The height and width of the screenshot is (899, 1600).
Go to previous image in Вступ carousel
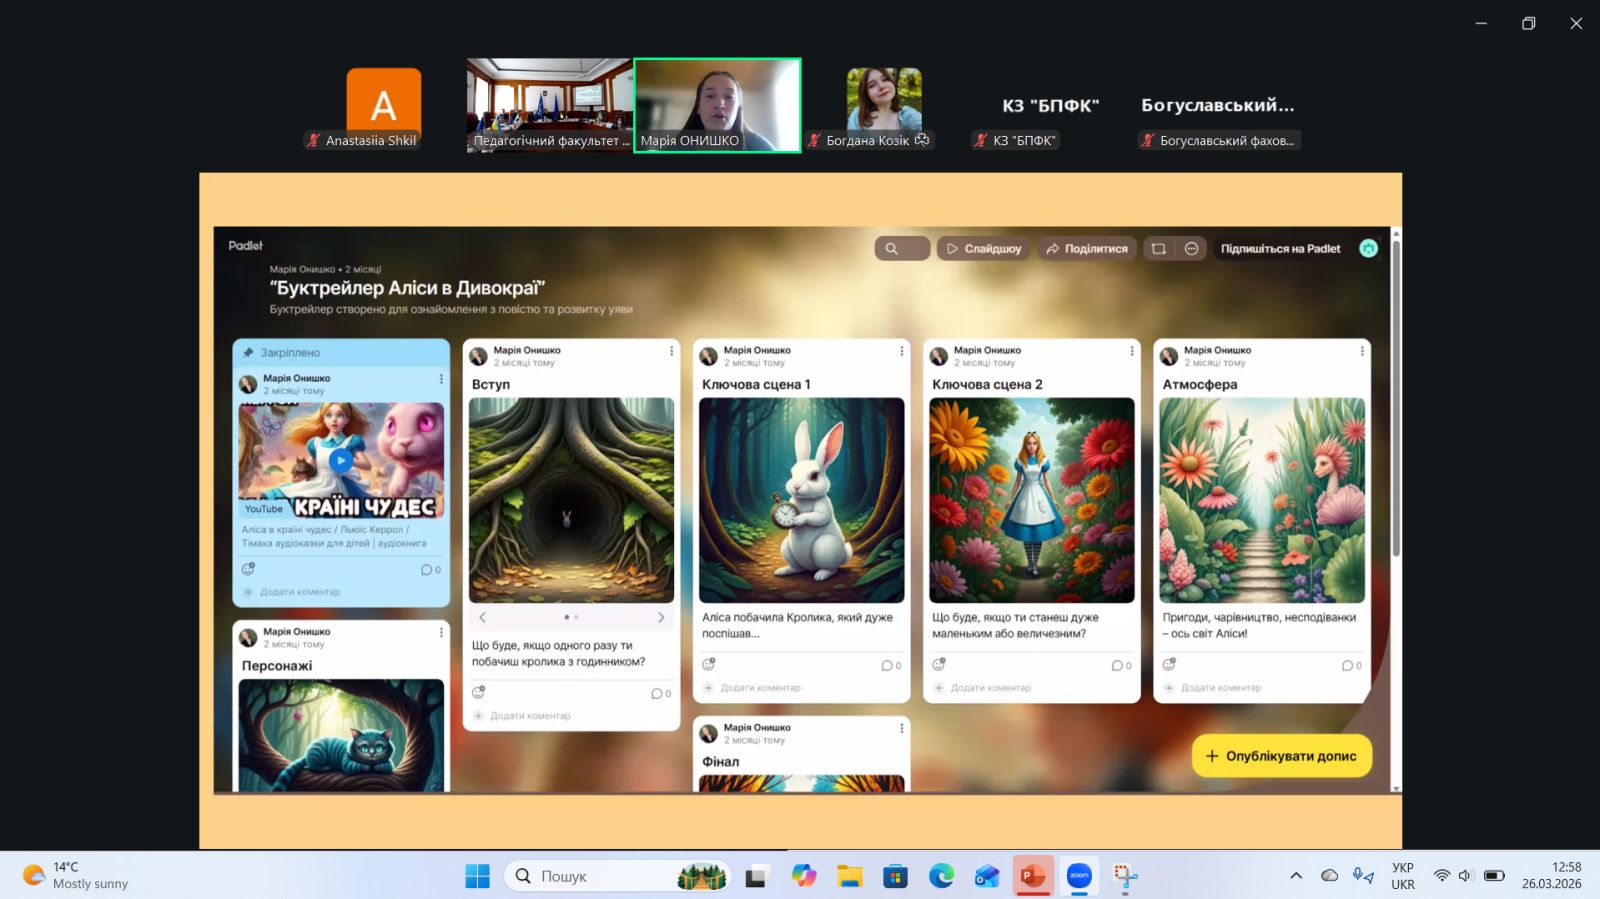[482, 618]
